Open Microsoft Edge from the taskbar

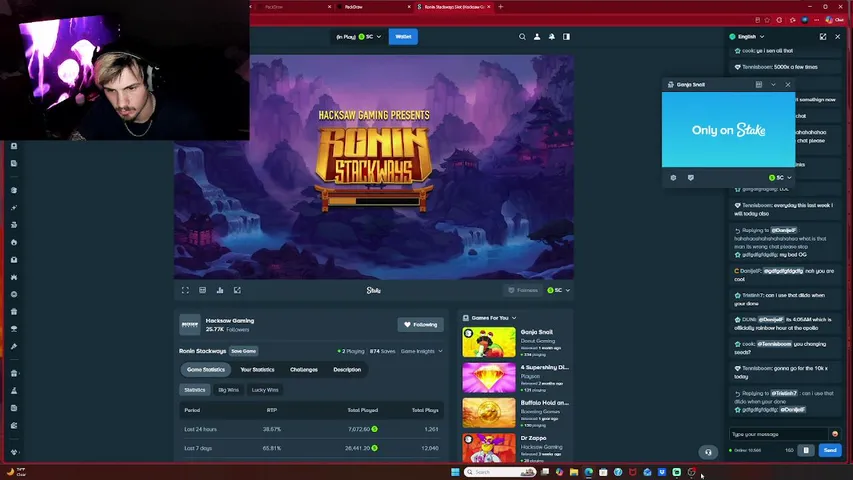[x=589, y=472]
